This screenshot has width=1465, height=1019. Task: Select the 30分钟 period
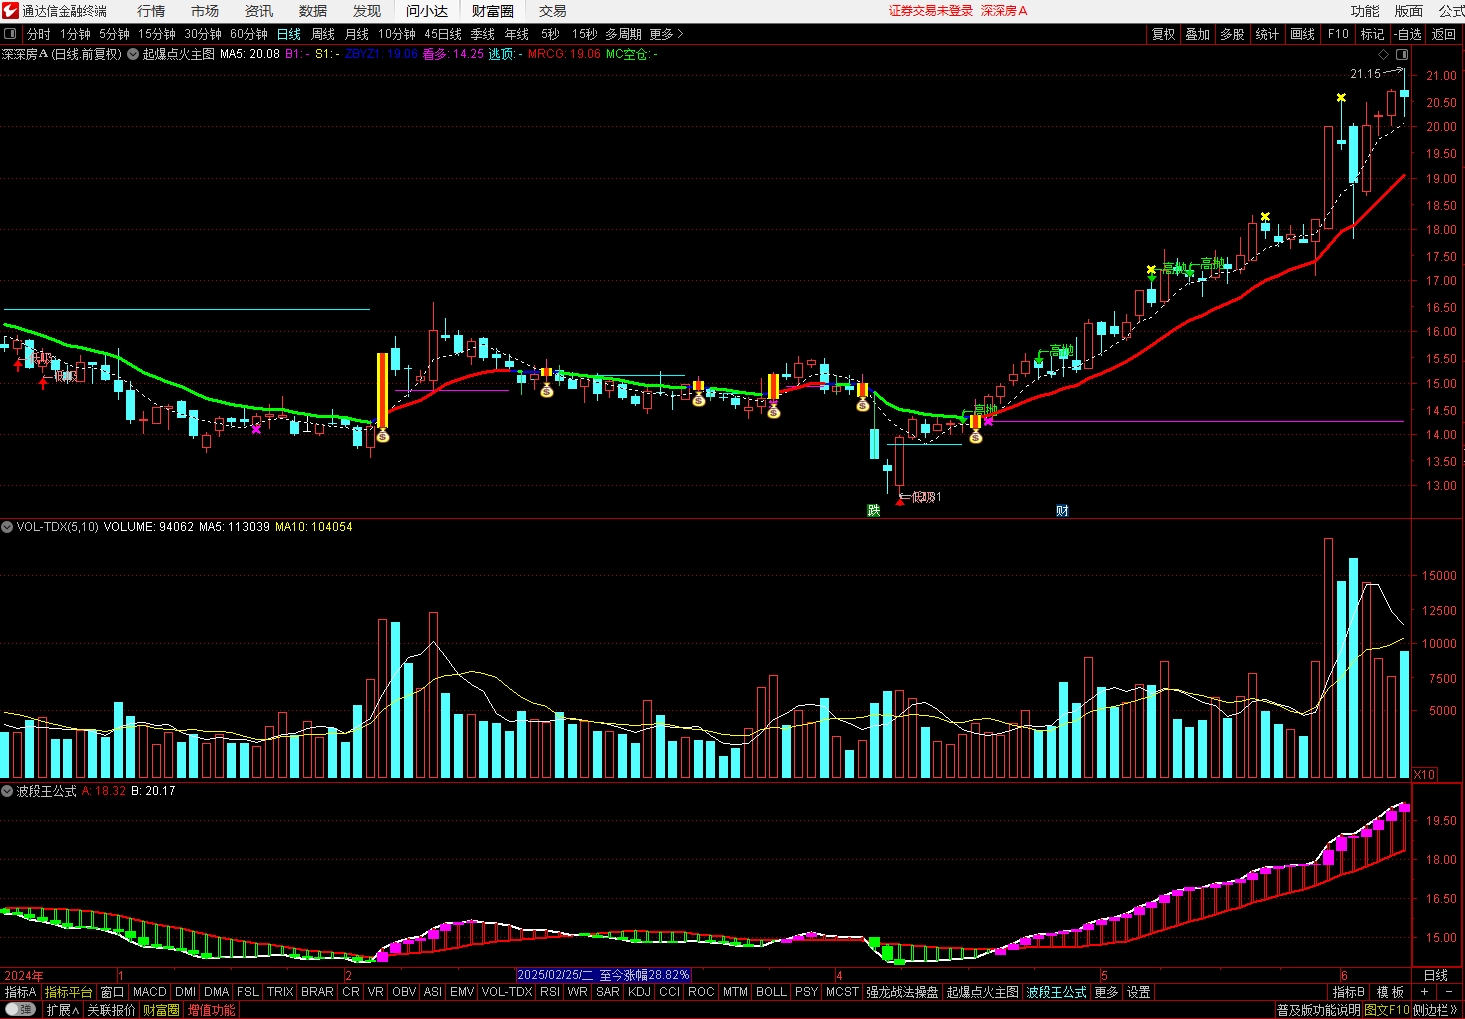pos(203,34)
